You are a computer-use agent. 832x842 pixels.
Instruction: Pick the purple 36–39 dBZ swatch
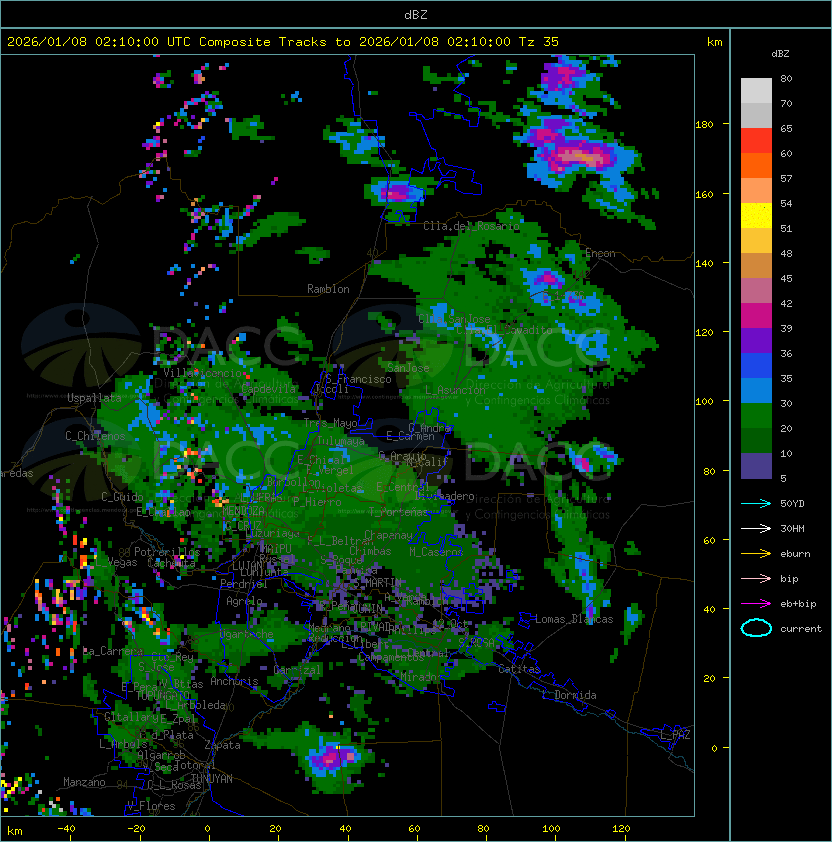[x=756, y=340]
